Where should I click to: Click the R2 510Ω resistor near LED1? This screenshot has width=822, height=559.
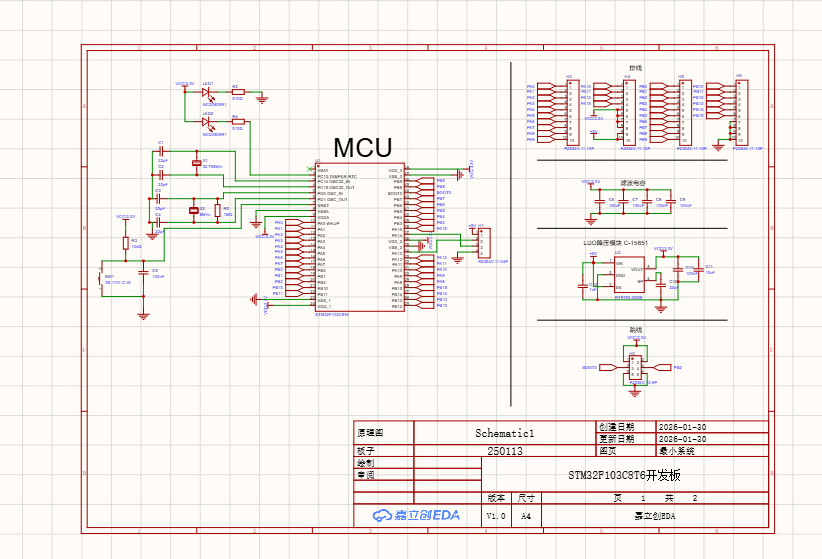point(237,92)
